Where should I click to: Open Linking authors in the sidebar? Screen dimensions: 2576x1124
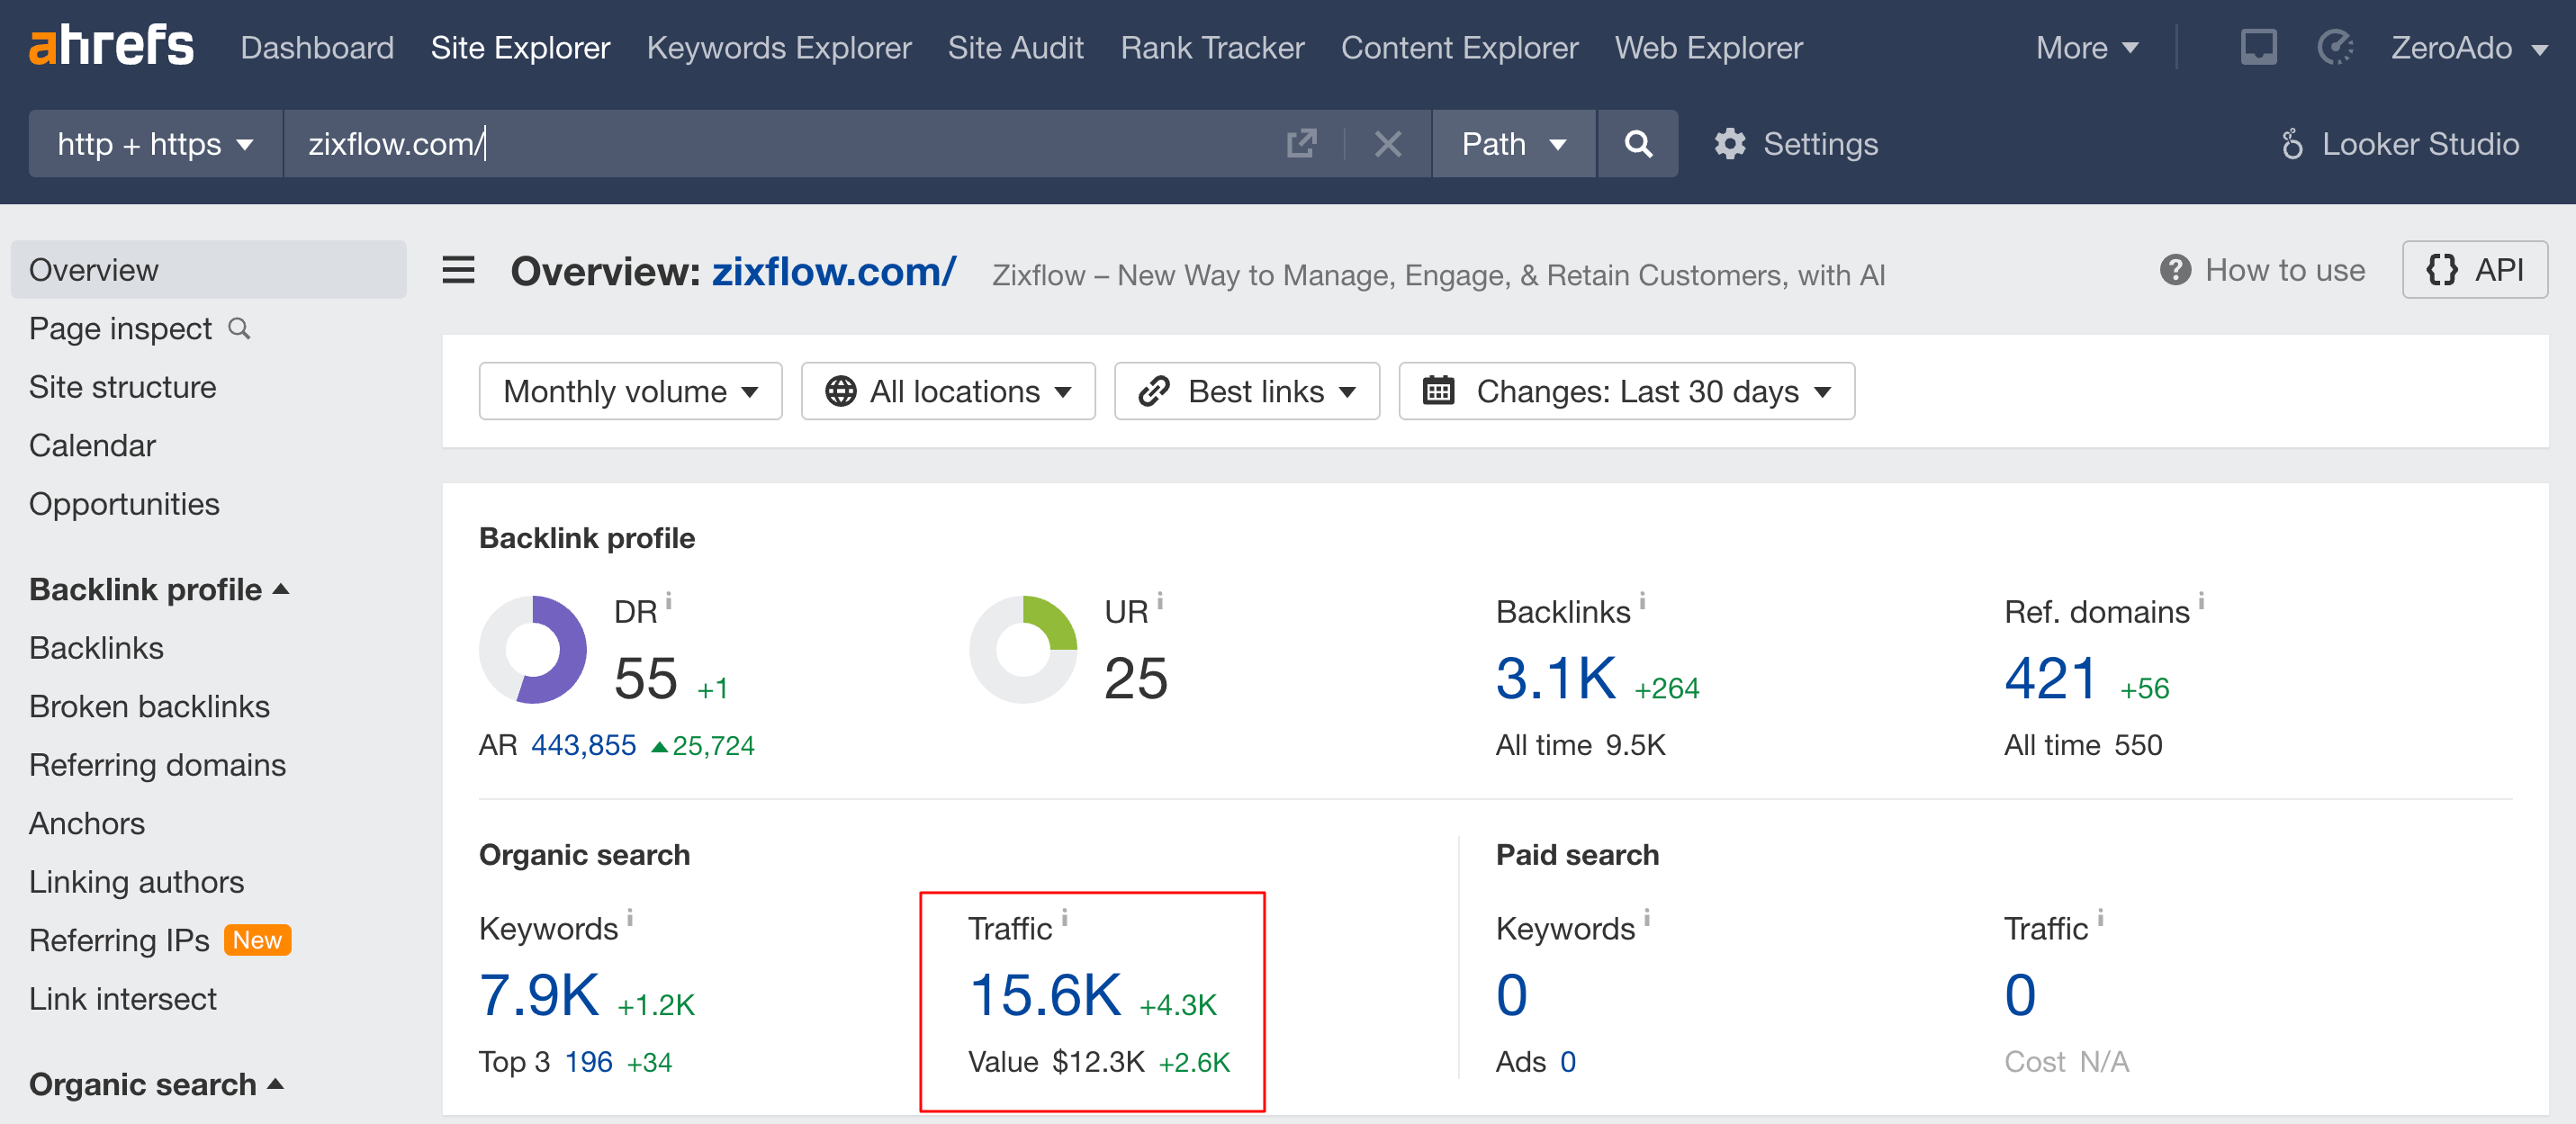pos(136,882)
